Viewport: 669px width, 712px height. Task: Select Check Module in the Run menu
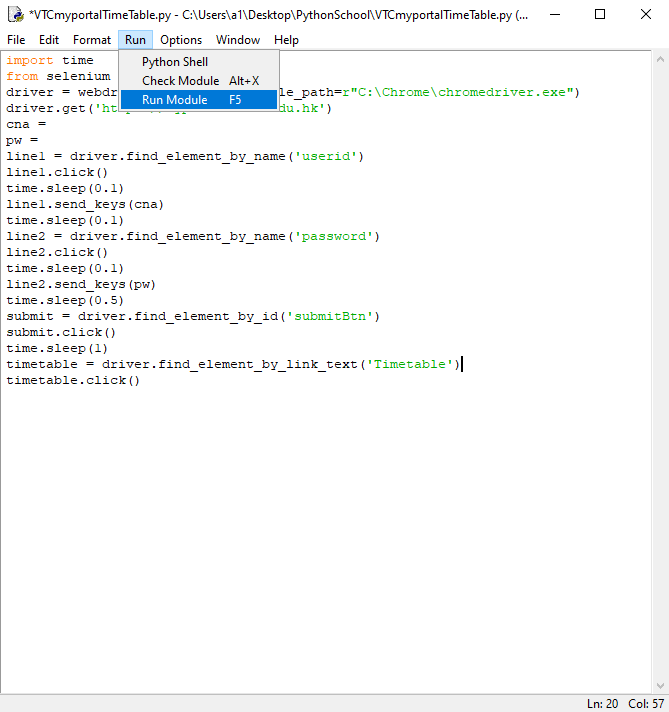tap(180, 81)
